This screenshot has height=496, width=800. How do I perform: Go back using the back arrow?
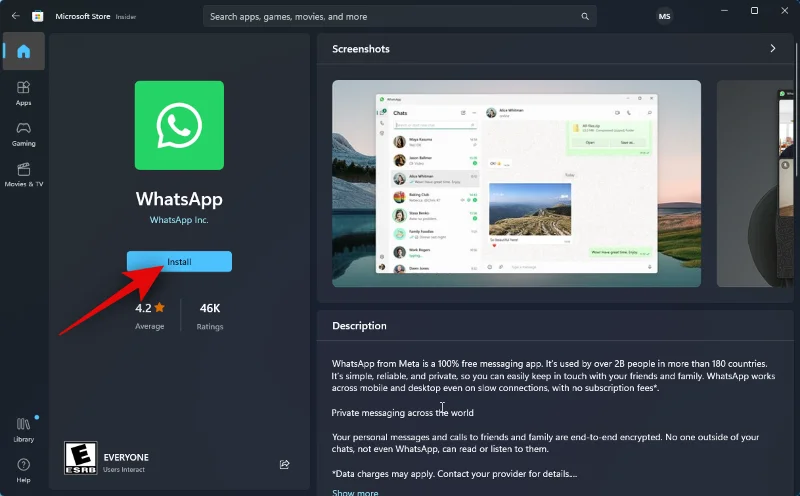[x=16, y=16]
